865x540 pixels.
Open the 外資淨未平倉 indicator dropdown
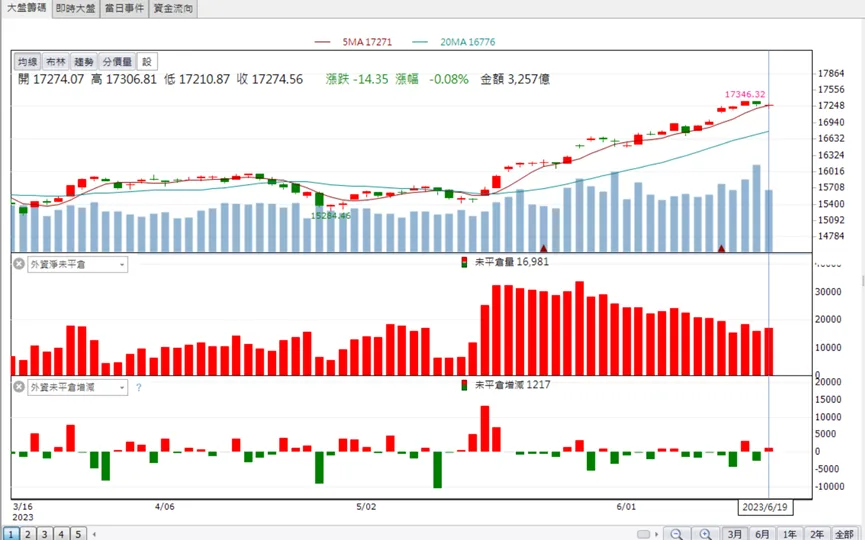(x=78, y=264)
